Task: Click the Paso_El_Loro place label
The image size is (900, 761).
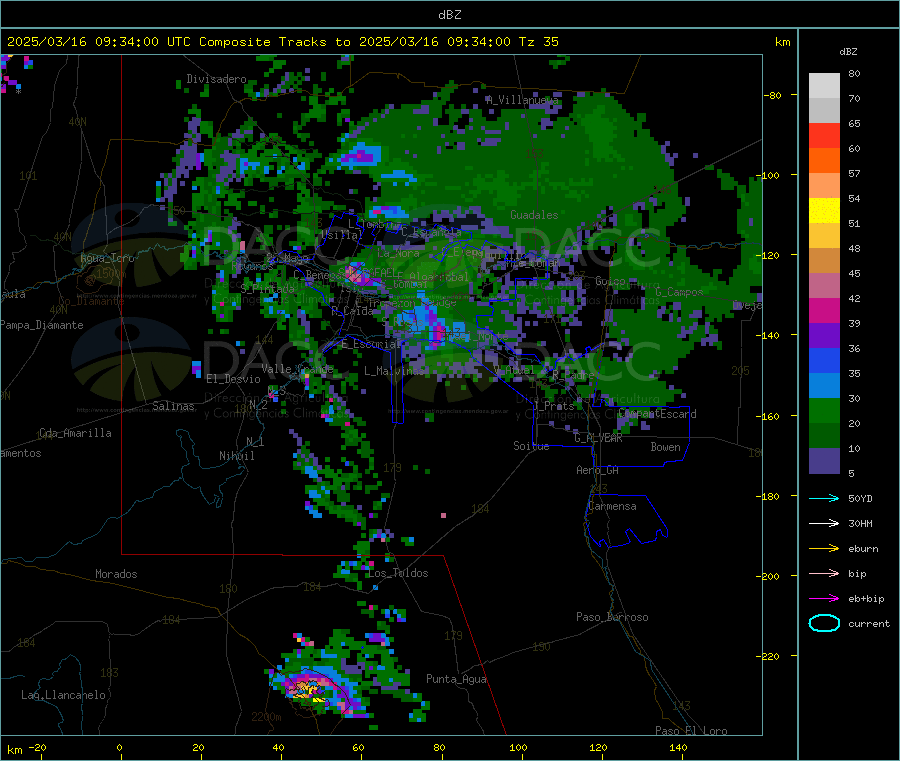Action: [691, 731]
